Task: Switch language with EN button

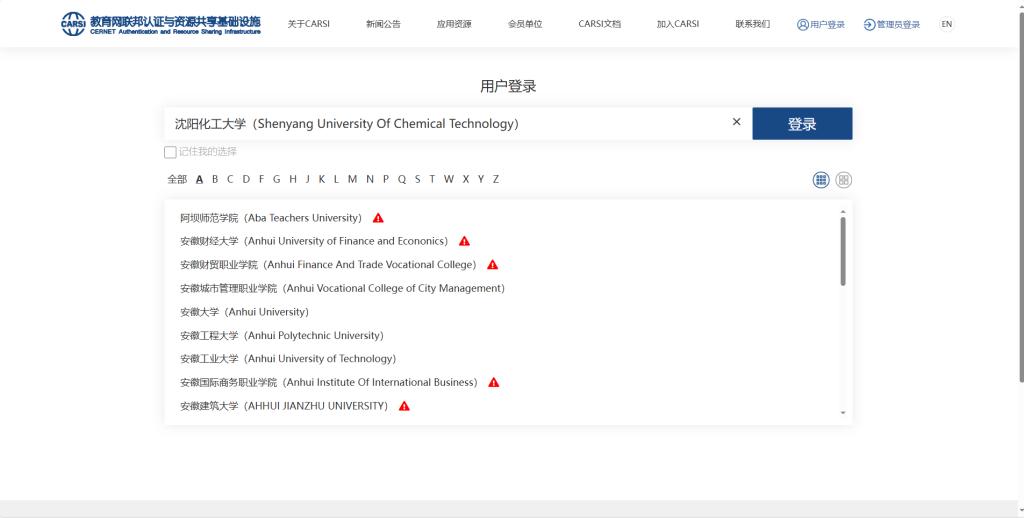Action: [x=946, y=24]
